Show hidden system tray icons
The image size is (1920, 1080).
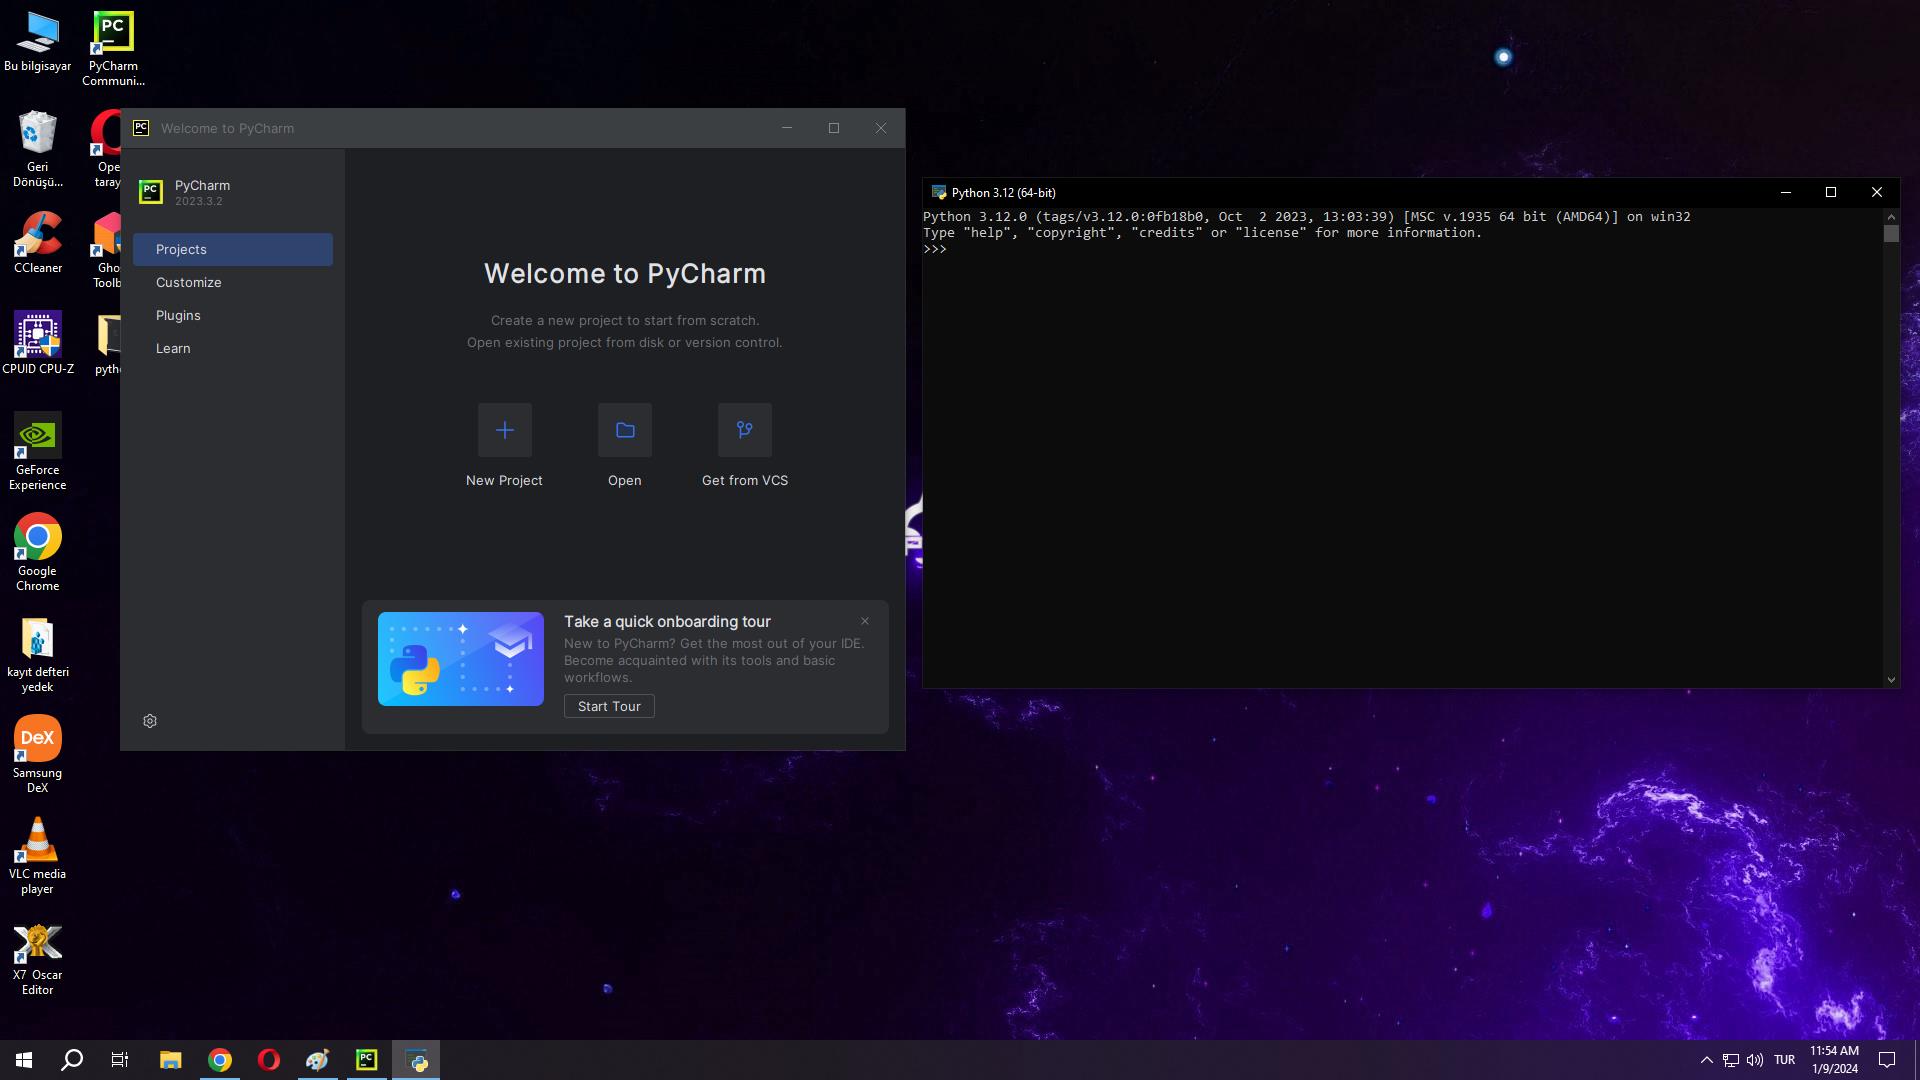point(1707,1060)
